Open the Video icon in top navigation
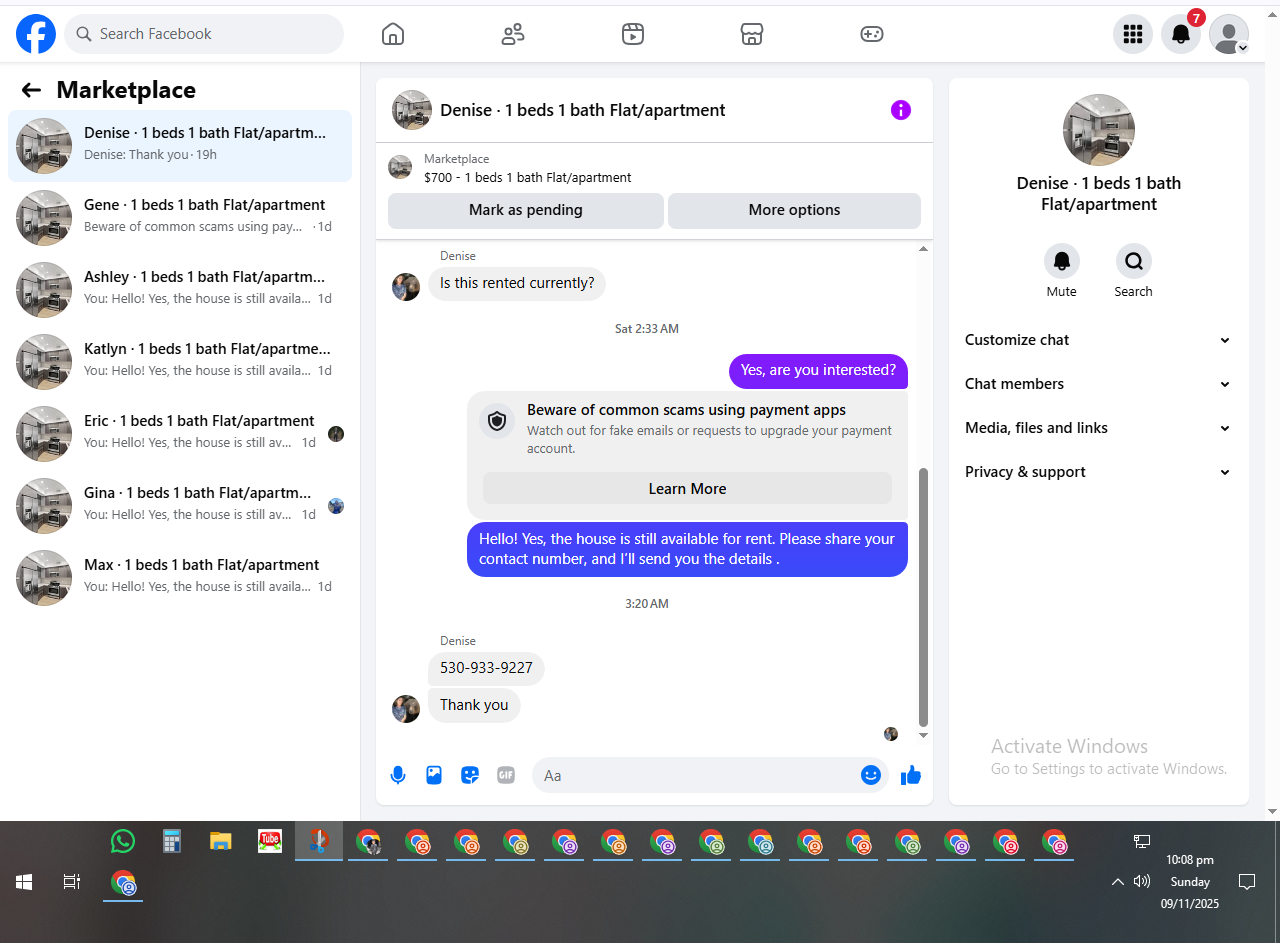1280x943 pixels. coord(632,34)
